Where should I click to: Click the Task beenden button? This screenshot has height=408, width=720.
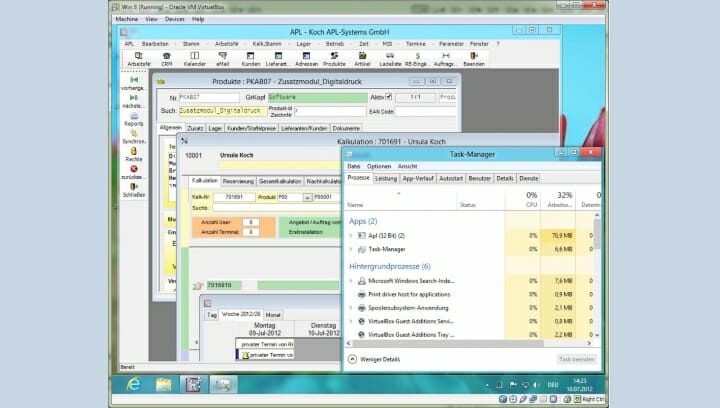[x=577, y=359]
